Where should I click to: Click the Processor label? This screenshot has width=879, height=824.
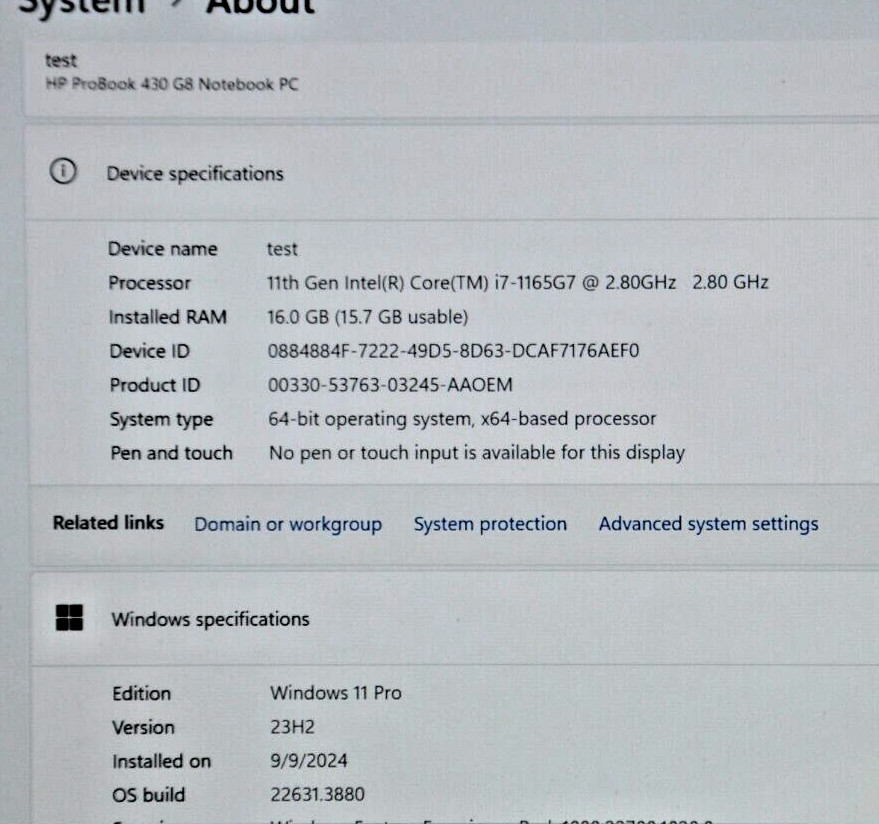coord(150,283)
